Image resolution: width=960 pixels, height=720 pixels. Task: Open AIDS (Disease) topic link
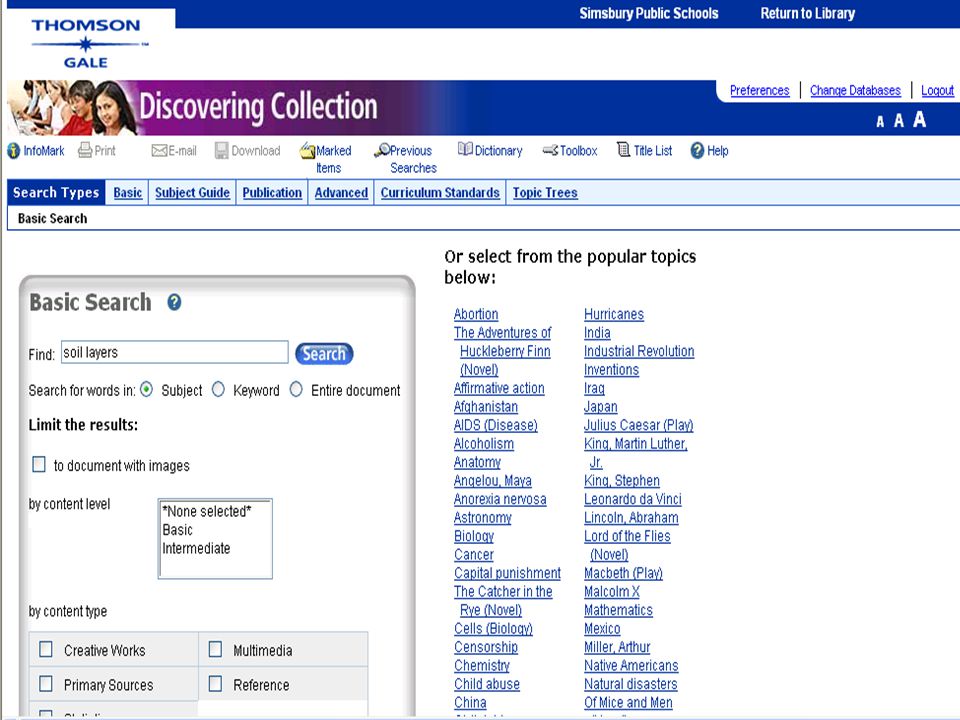[495, 425]
